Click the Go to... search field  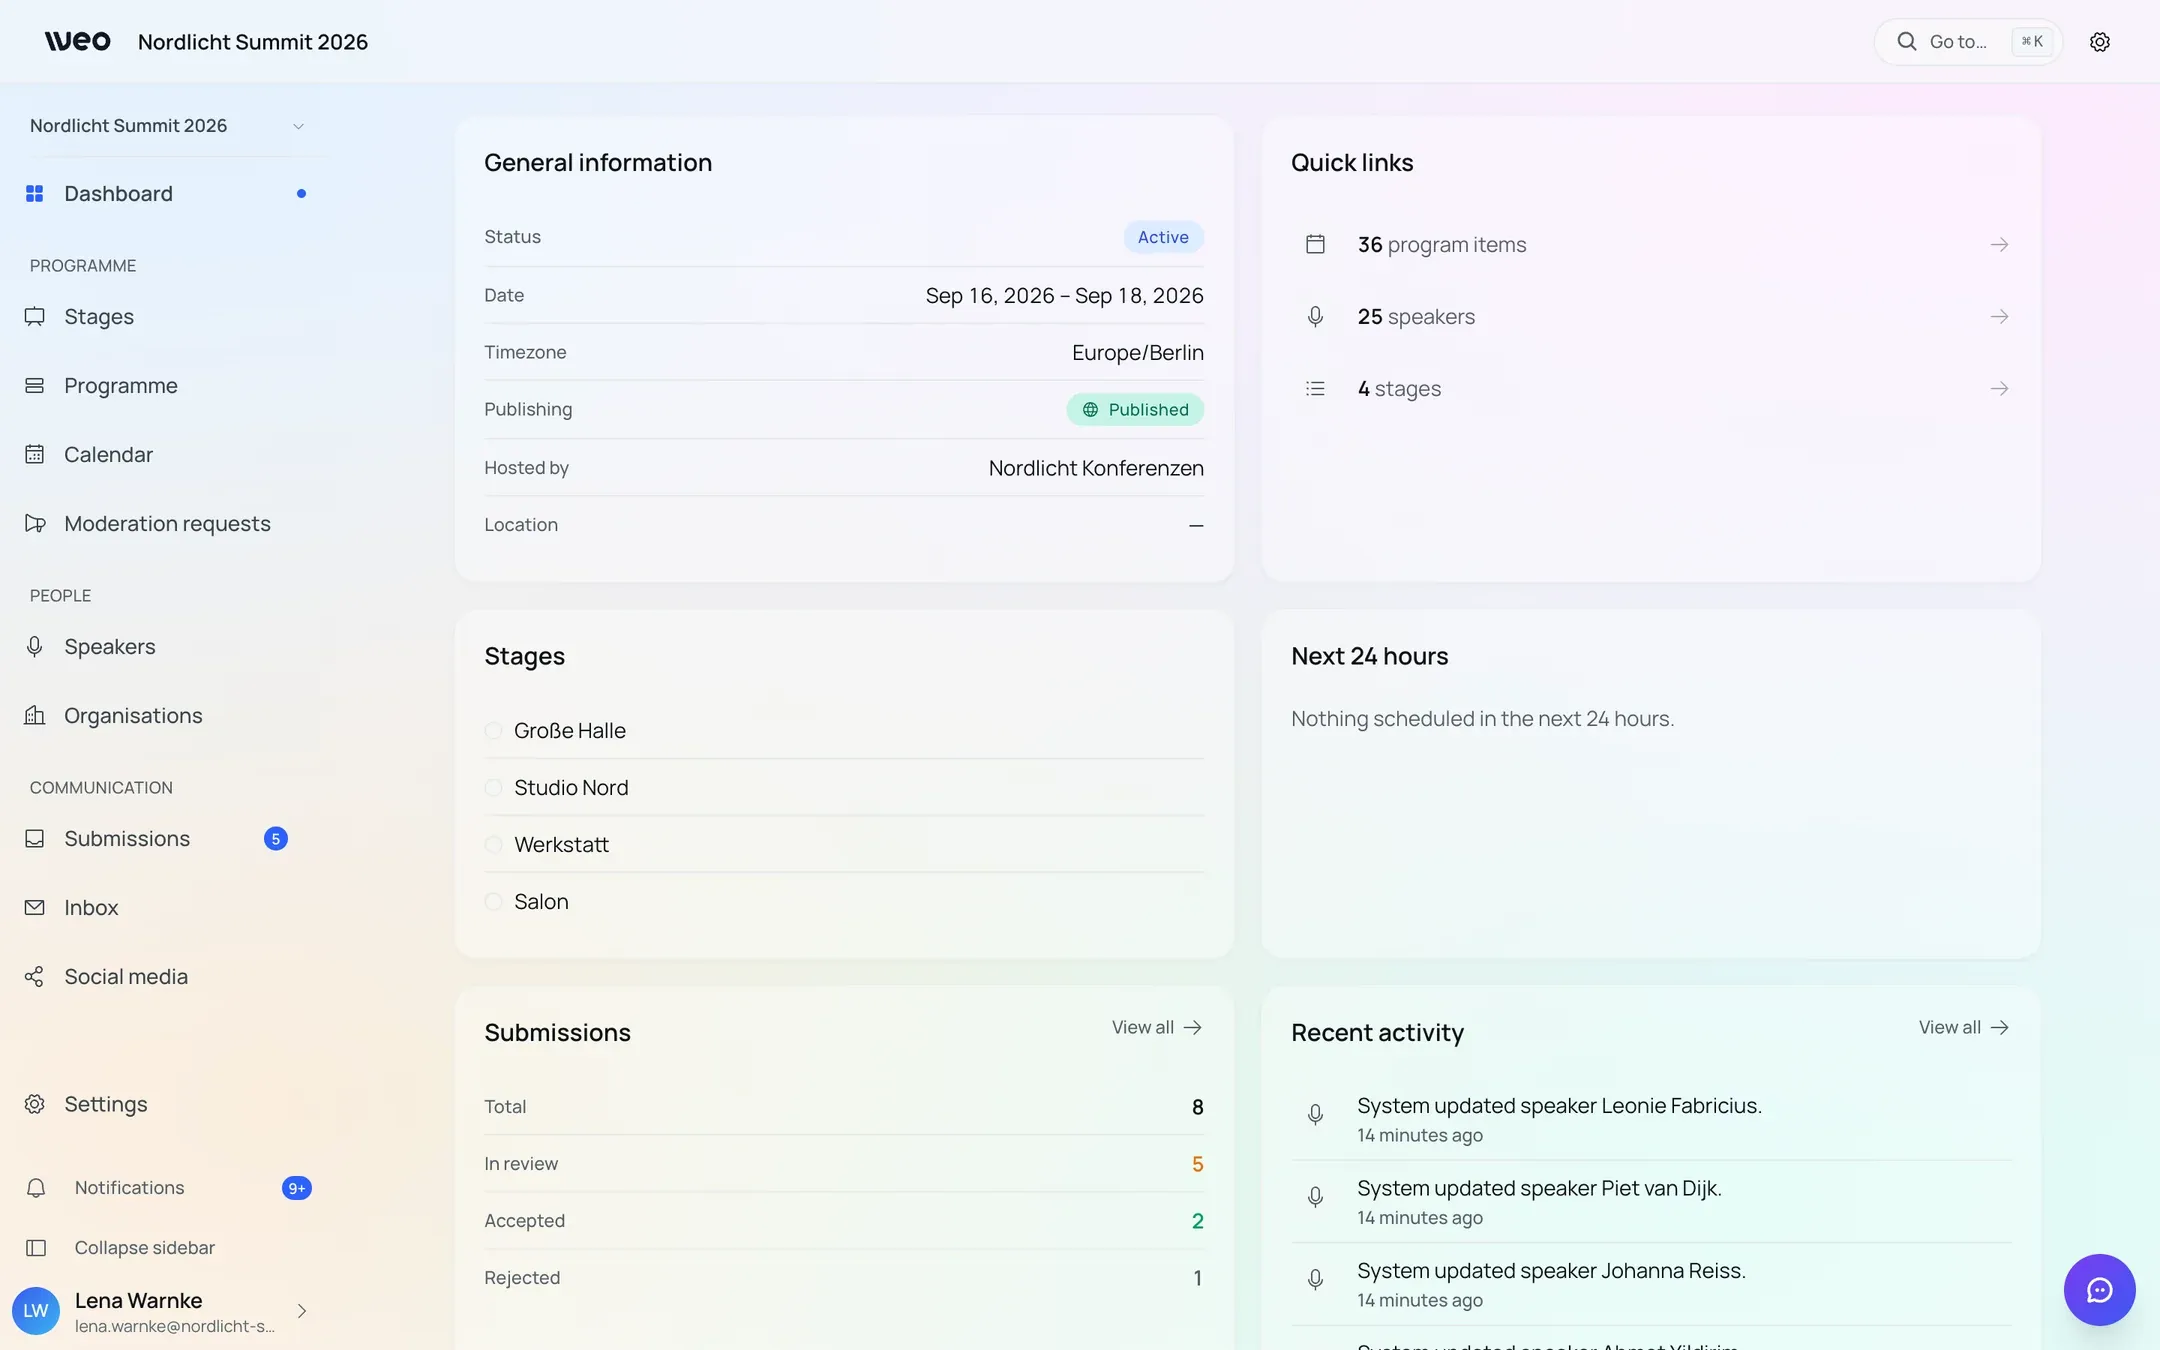click(1968, 42)
